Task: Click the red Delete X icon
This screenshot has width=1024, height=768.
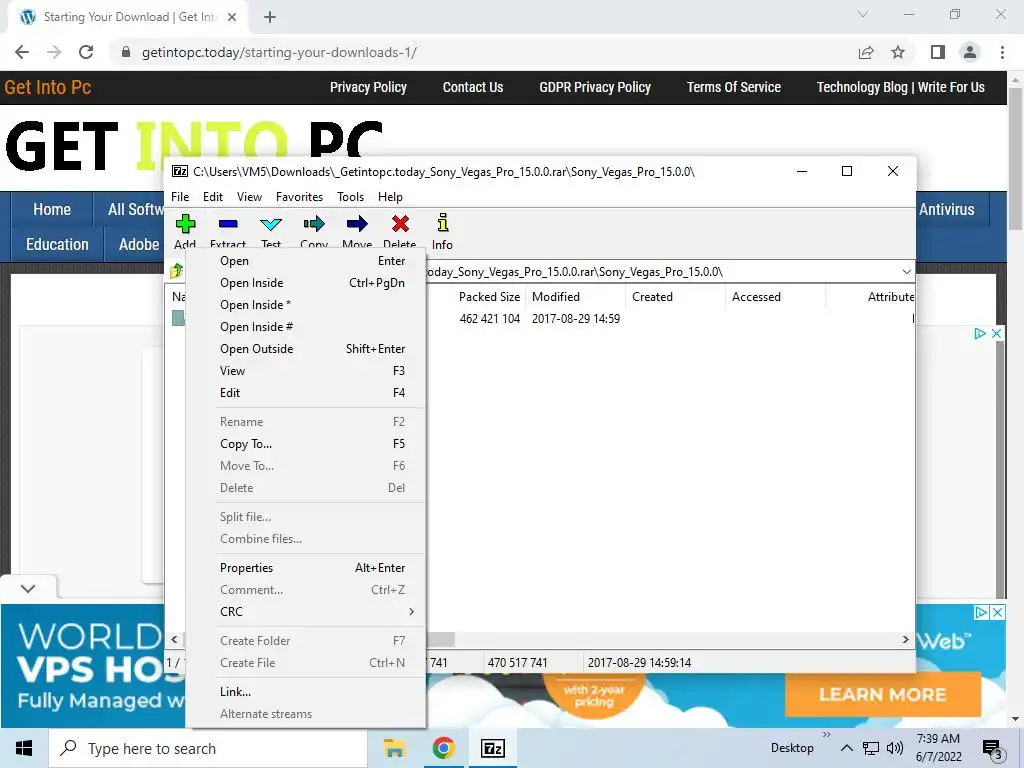Action: coord(400,224)
